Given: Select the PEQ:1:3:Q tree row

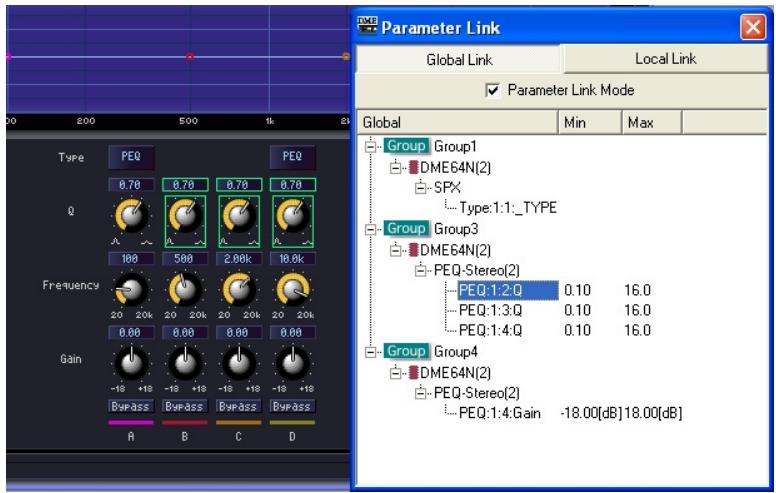Looking at the screenshot, I should [x=490, y=310].
